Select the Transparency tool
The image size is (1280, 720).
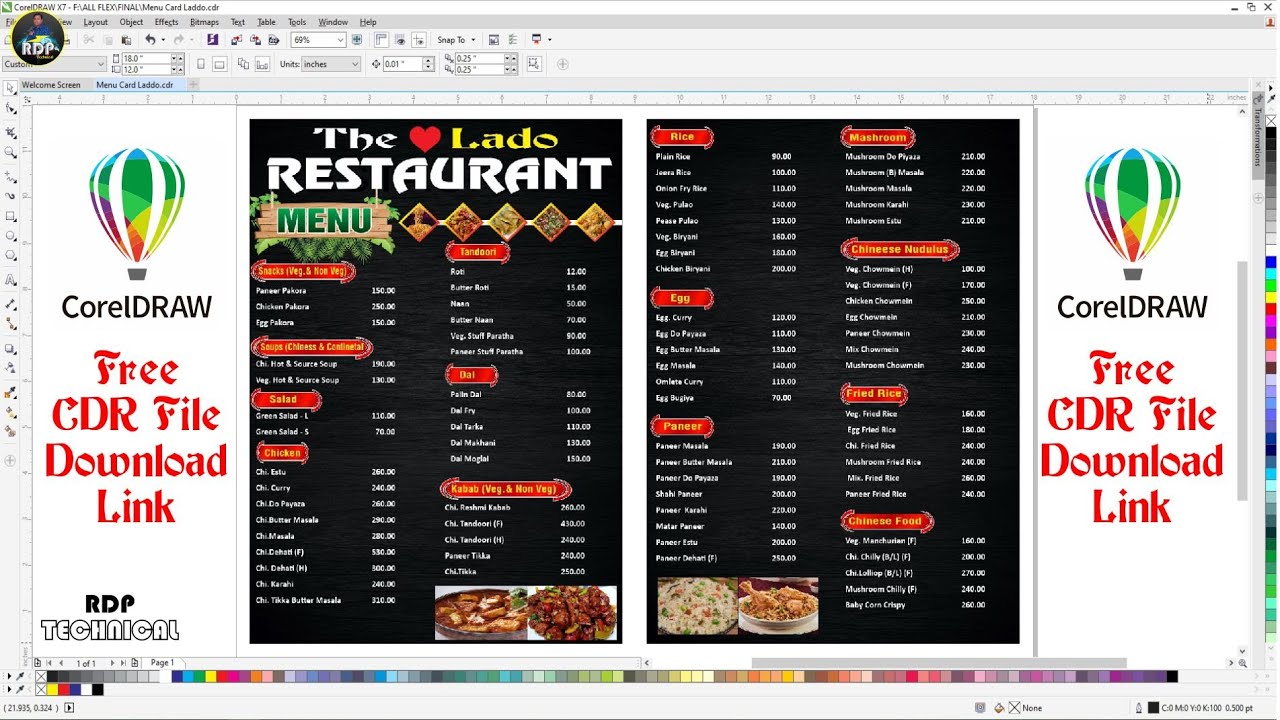pos(11,370)
